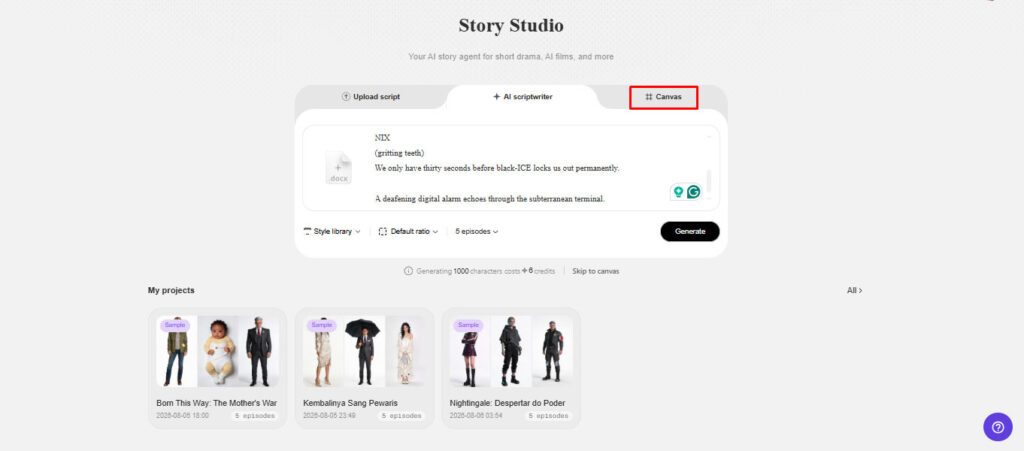Screen dimensions: 1024x451
Task: Open the purple help button
Action: point(998,427)
